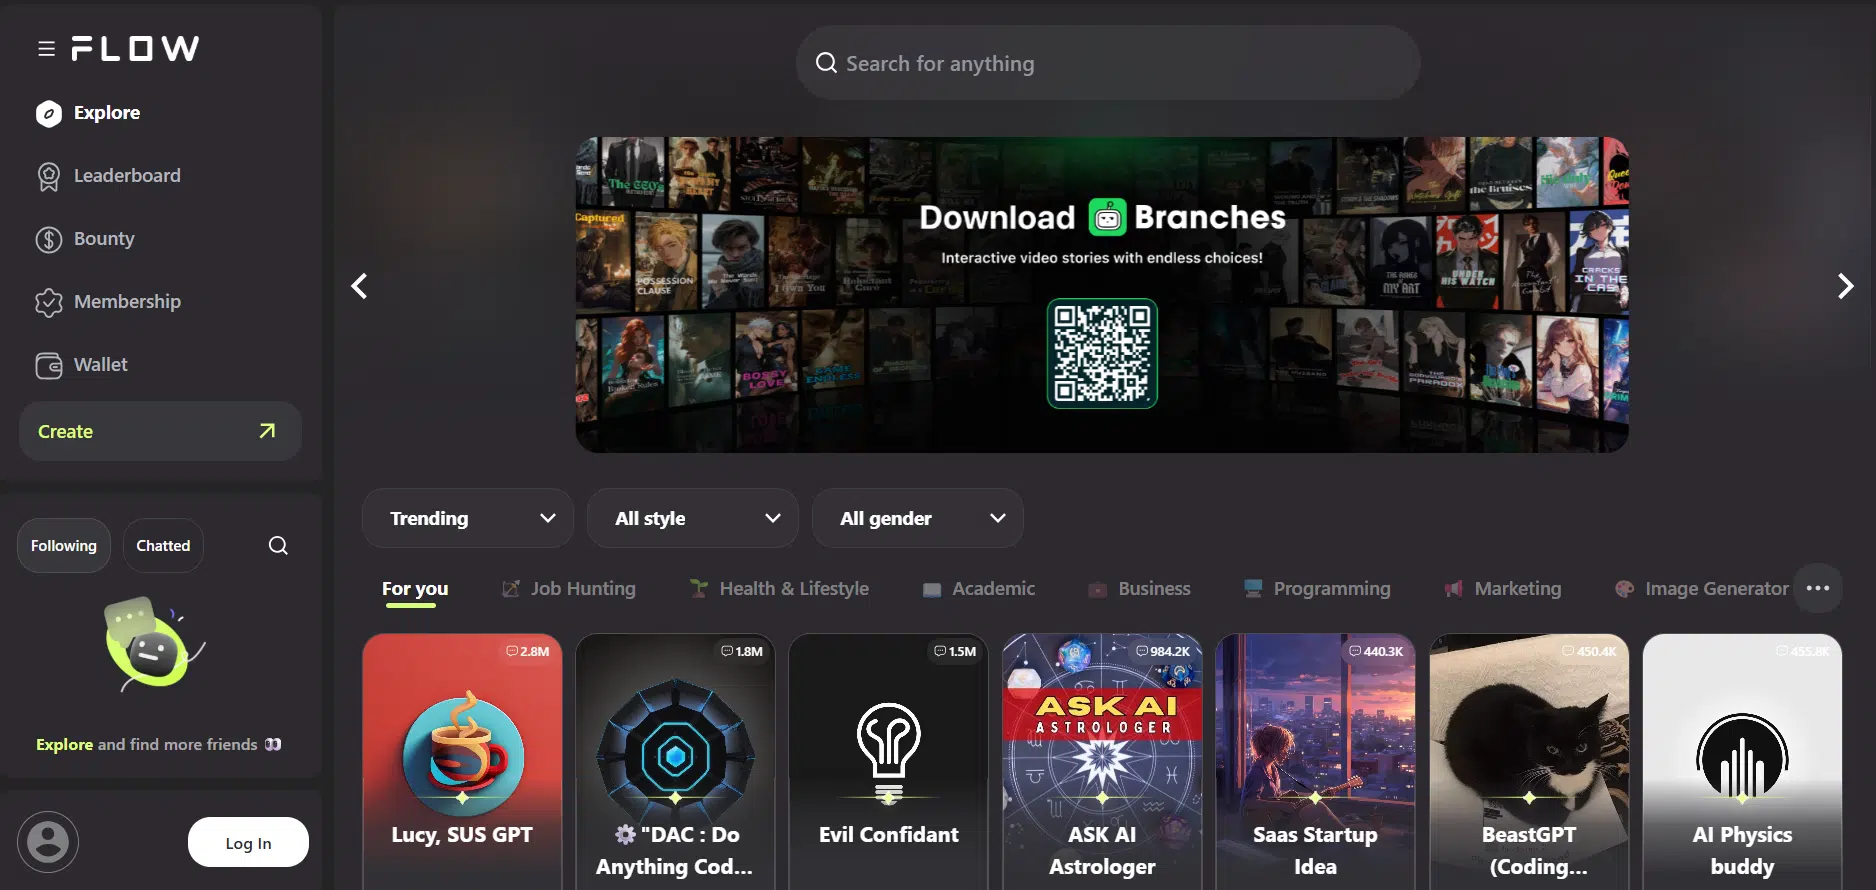This screenshot has width=1876, height=890.
Task: Toggle the Chatted filter
Action: (163, 545)
